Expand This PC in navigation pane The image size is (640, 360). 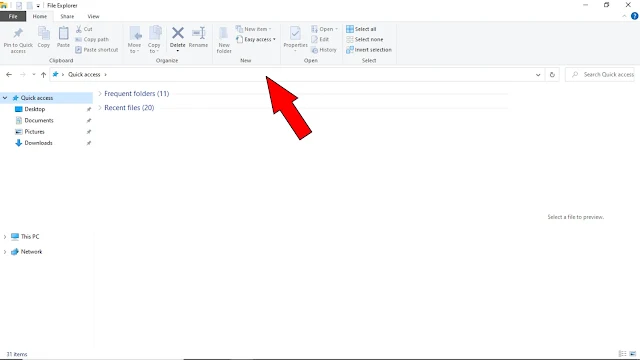point(5,237)
